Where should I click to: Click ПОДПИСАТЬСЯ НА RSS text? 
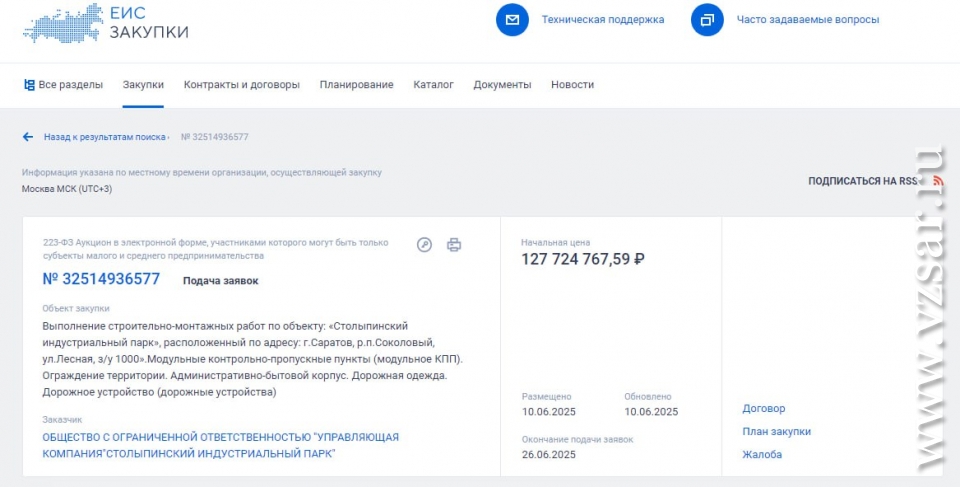(863, 181)
